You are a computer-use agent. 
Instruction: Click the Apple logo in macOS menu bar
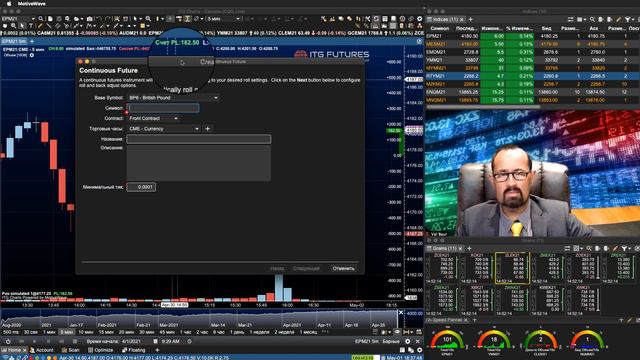9,4
